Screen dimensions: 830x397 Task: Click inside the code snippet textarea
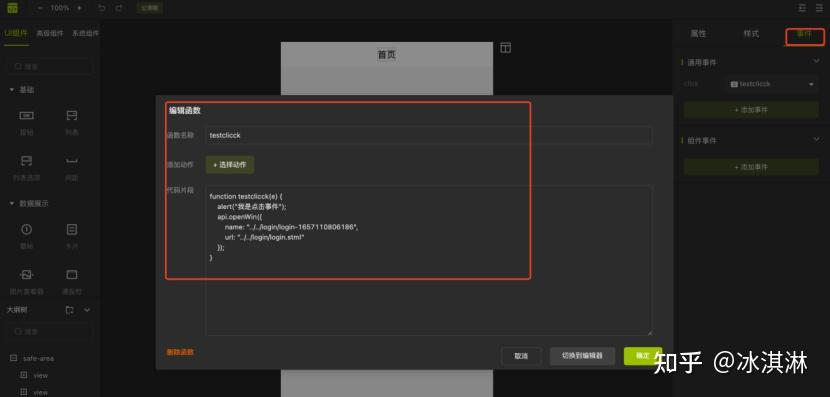coord(428,260)
